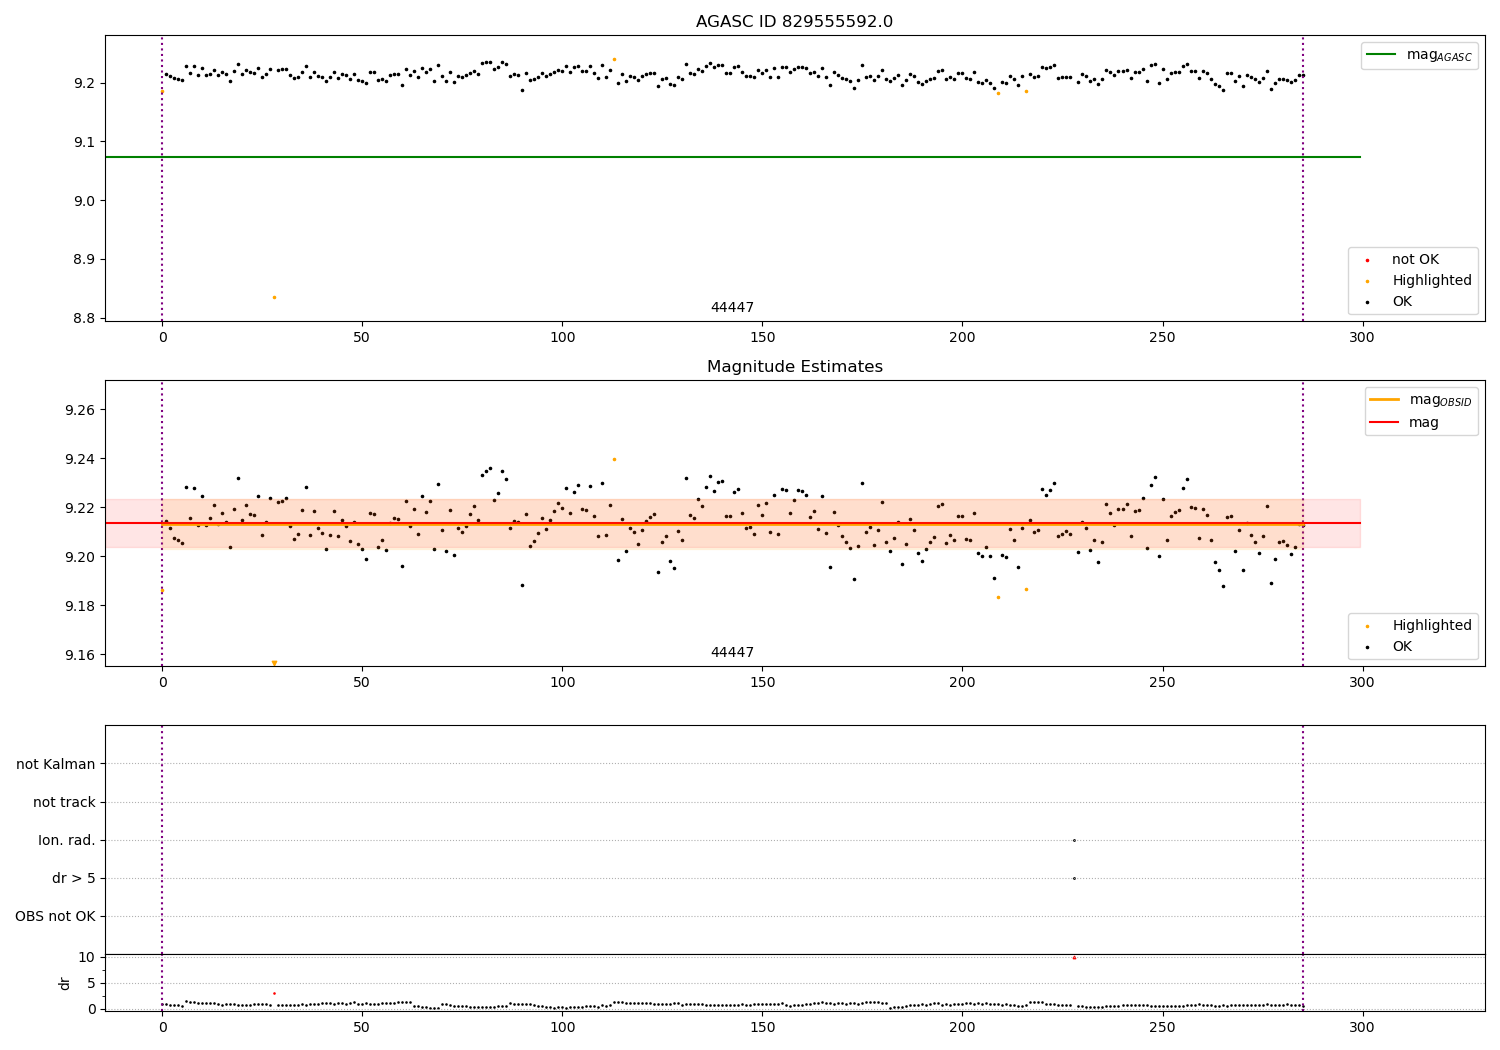Click the '44447' label in the top plot

(732, 308)
